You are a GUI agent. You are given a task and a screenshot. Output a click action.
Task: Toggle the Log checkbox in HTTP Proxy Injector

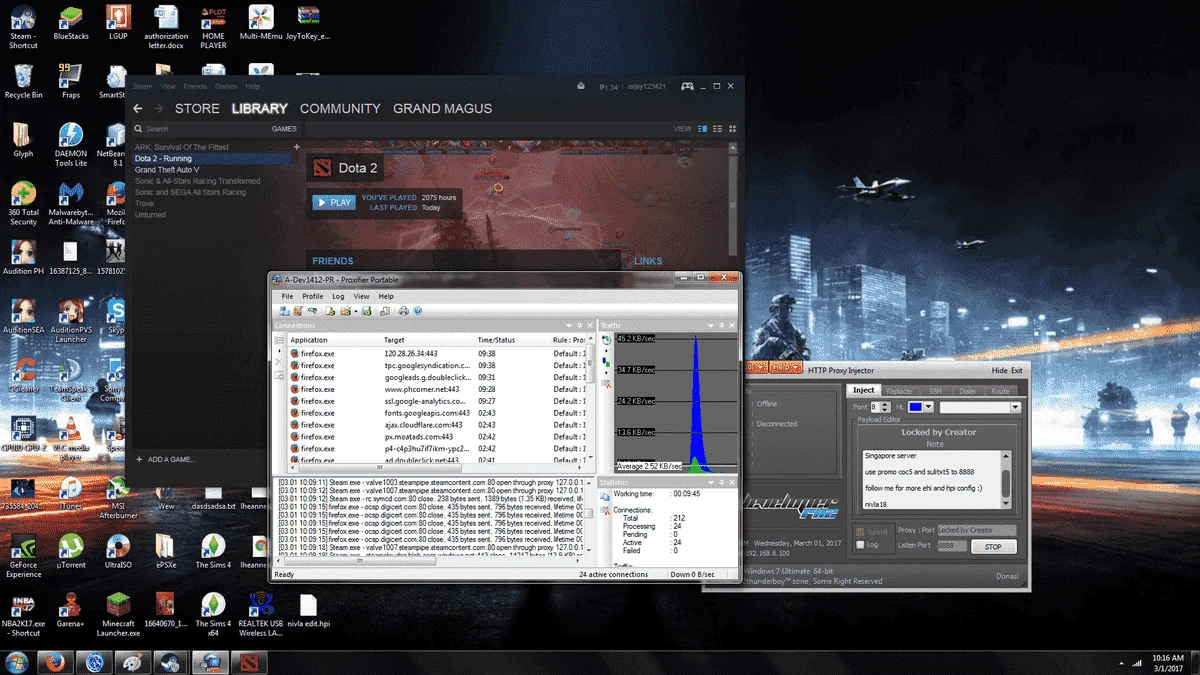pos(860,545)
